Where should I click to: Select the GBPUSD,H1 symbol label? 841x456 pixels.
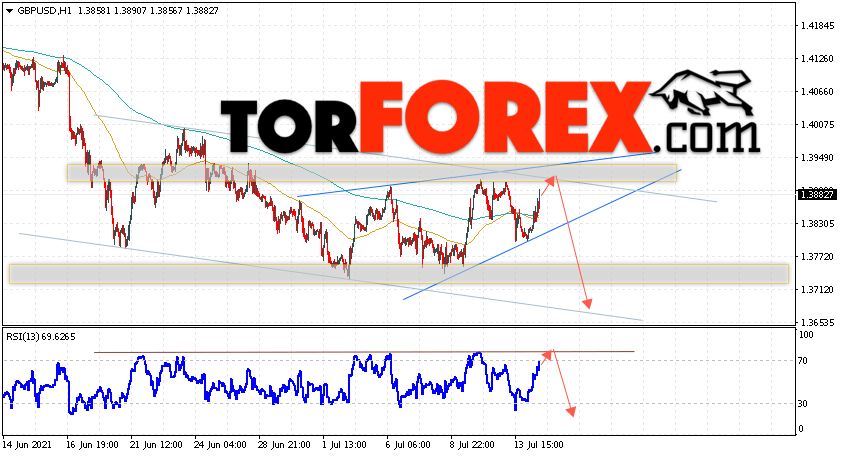point(45,11)
